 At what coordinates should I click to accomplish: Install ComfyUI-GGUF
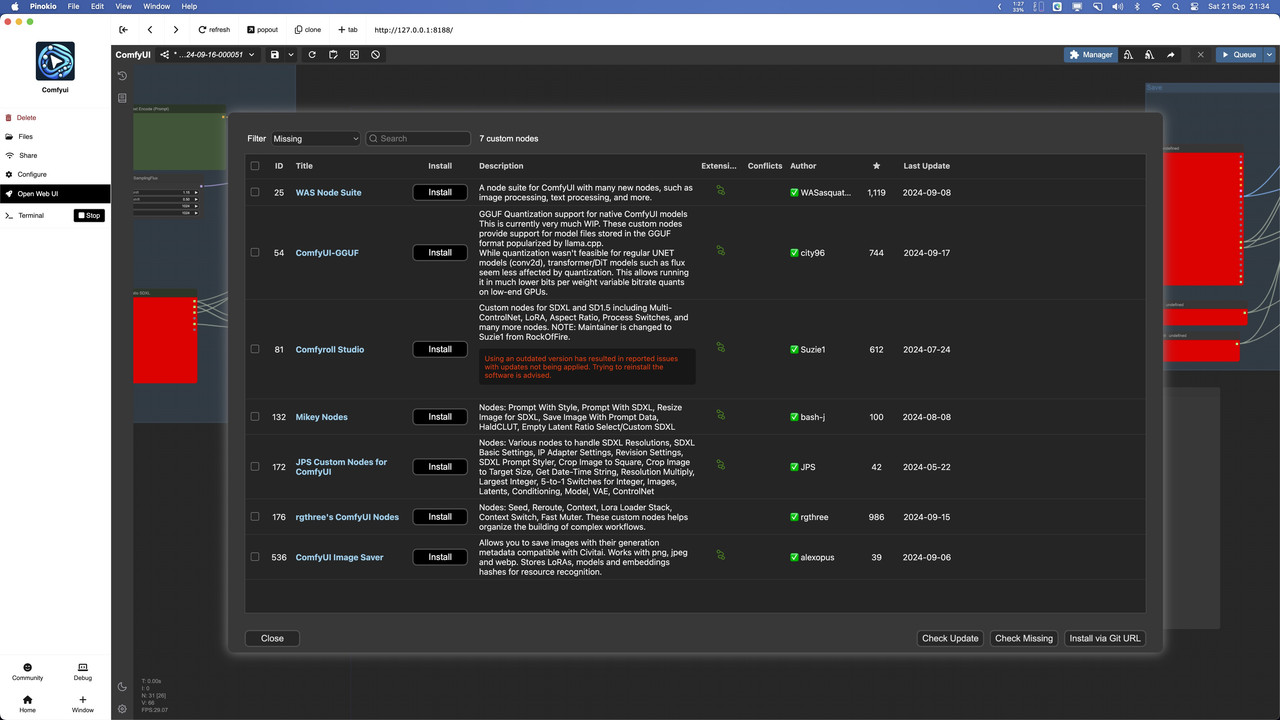coord(440,253)
